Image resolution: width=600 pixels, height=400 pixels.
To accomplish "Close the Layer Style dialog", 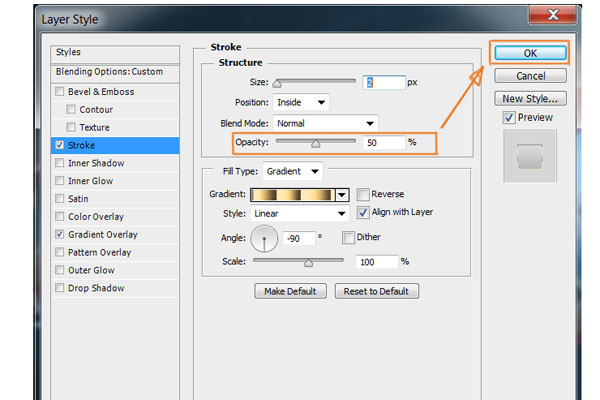I will (553, 15).
